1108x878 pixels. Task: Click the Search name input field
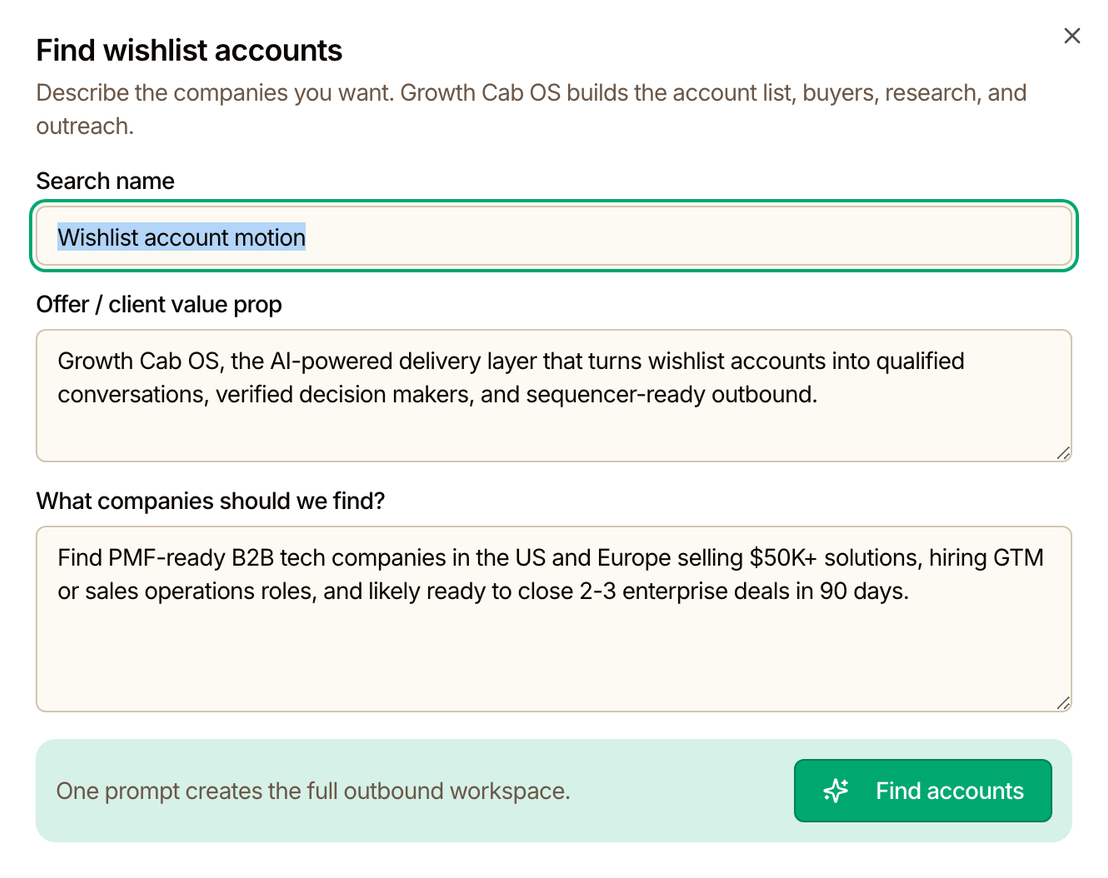(x=553, y=236)
